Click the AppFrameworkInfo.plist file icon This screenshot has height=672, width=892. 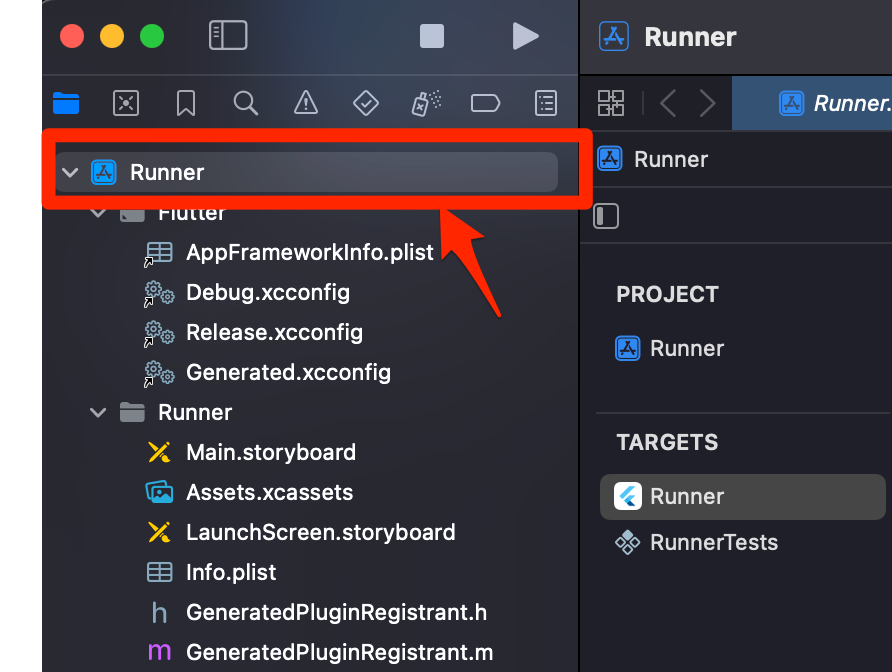pos(159,253)
